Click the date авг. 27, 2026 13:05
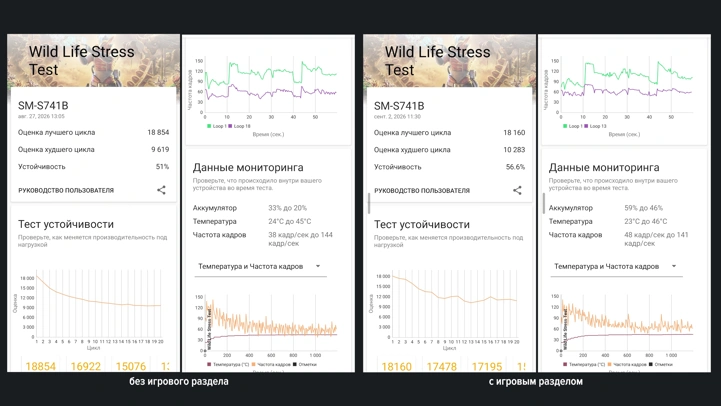This screenshot has height=406, width=721. (x=41, y=116)
